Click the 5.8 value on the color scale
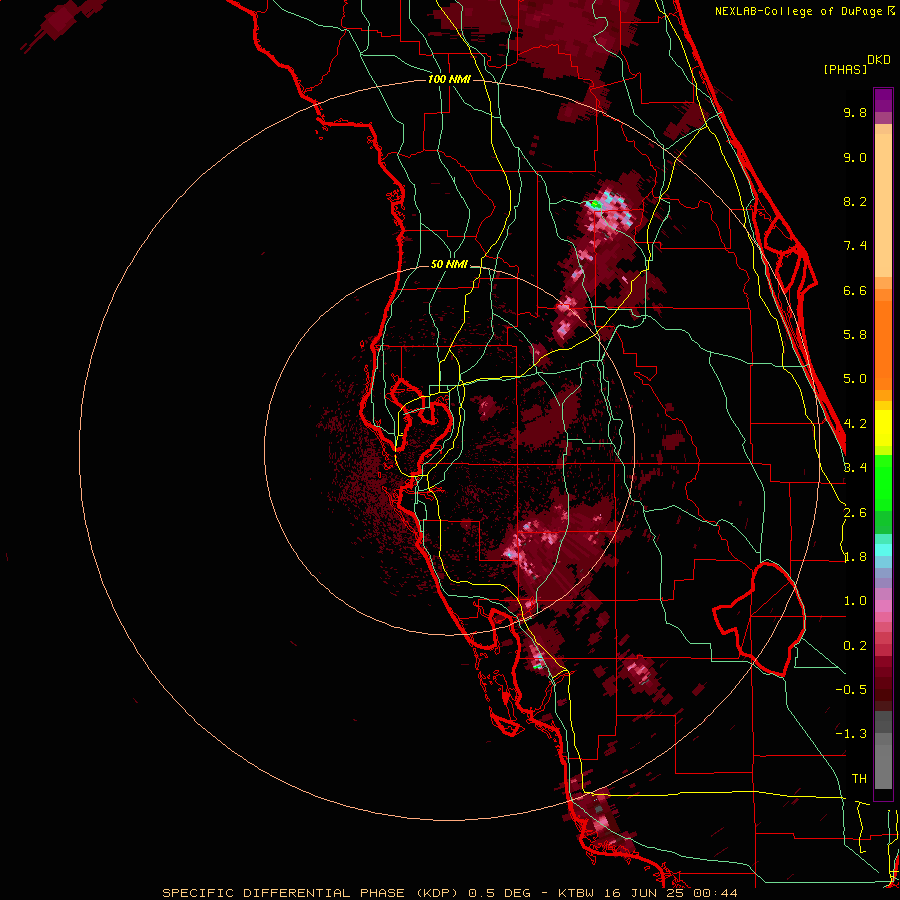This screenshot has width=900, height=900. click(855, 335)
